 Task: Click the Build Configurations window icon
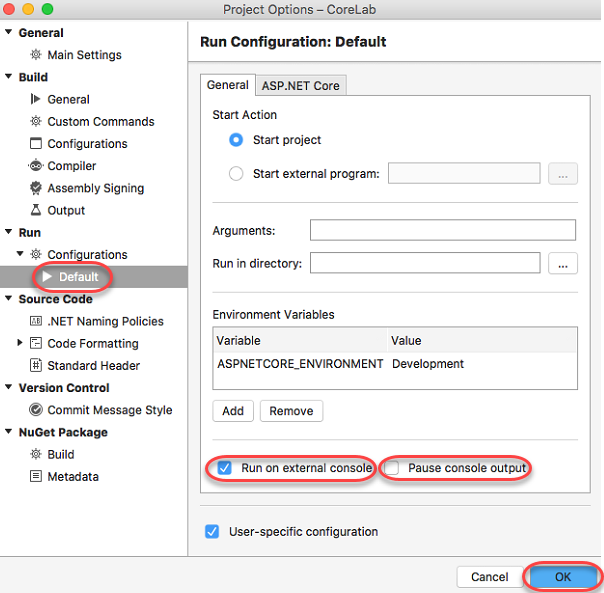(36, 143)
